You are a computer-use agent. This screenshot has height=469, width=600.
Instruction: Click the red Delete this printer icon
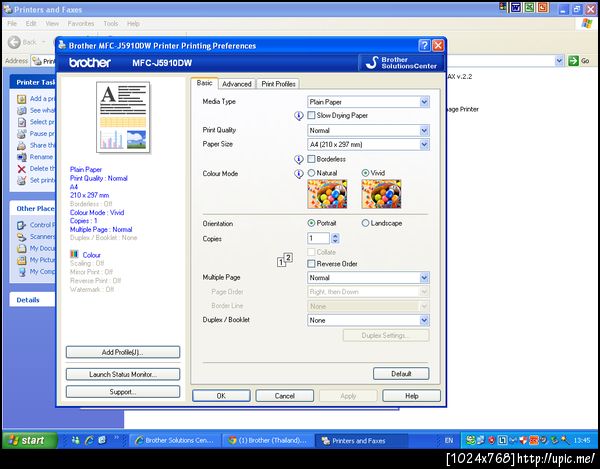pos(21,169)
